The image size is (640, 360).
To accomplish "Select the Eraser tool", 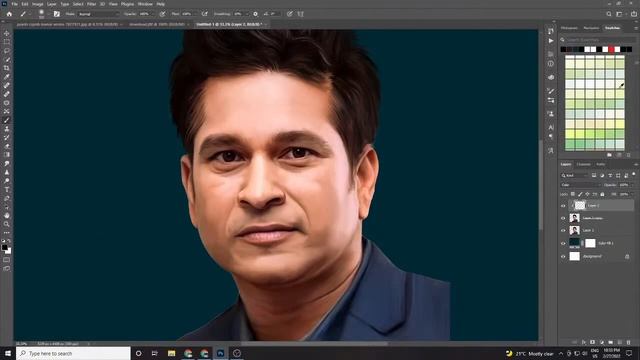I will pos(7,146).
